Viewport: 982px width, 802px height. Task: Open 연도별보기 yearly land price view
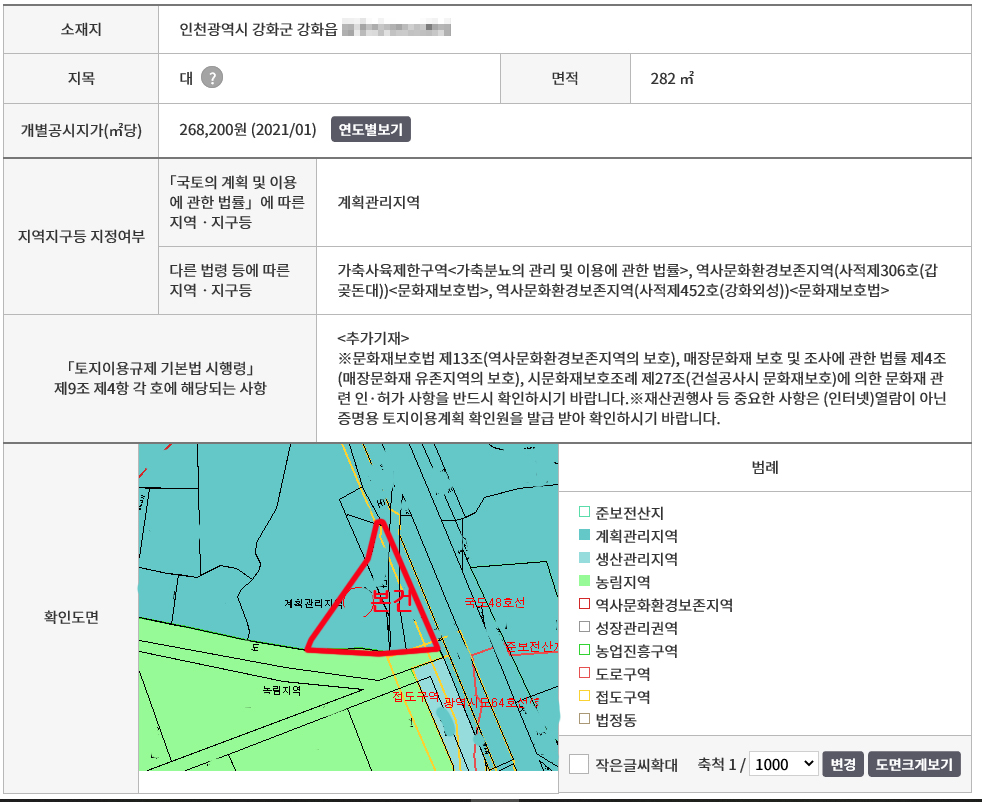pos(370,130)
